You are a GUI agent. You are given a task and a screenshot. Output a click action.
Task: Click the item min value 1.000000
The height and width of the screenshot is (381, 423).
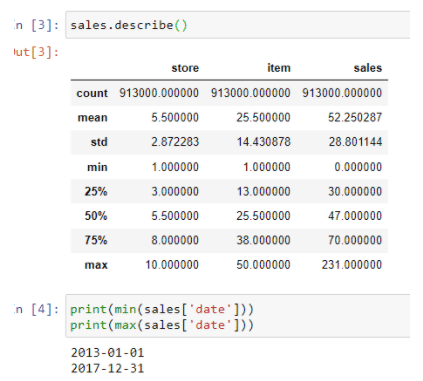[x=267, y=167]
